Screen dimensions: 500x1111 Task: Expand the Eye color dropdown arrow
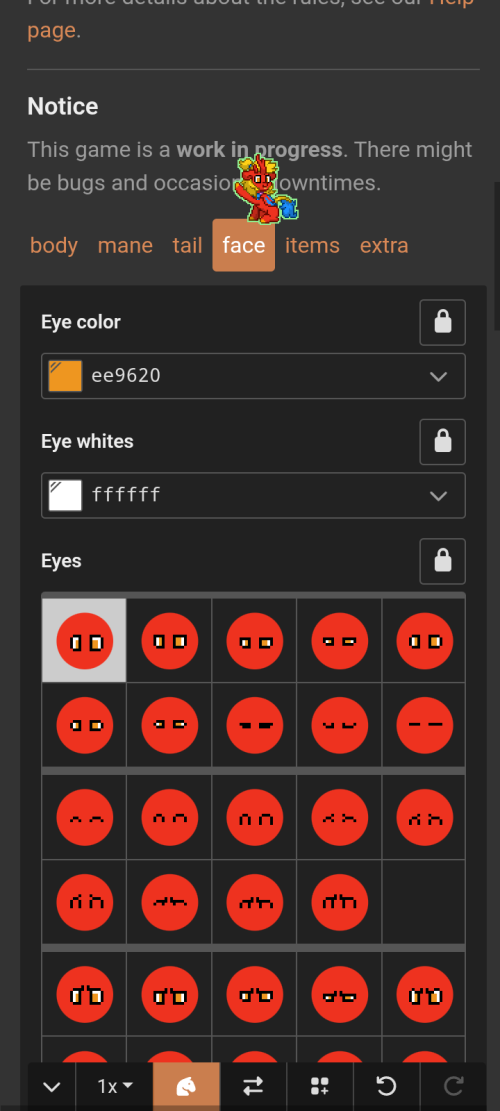[438, 376]
